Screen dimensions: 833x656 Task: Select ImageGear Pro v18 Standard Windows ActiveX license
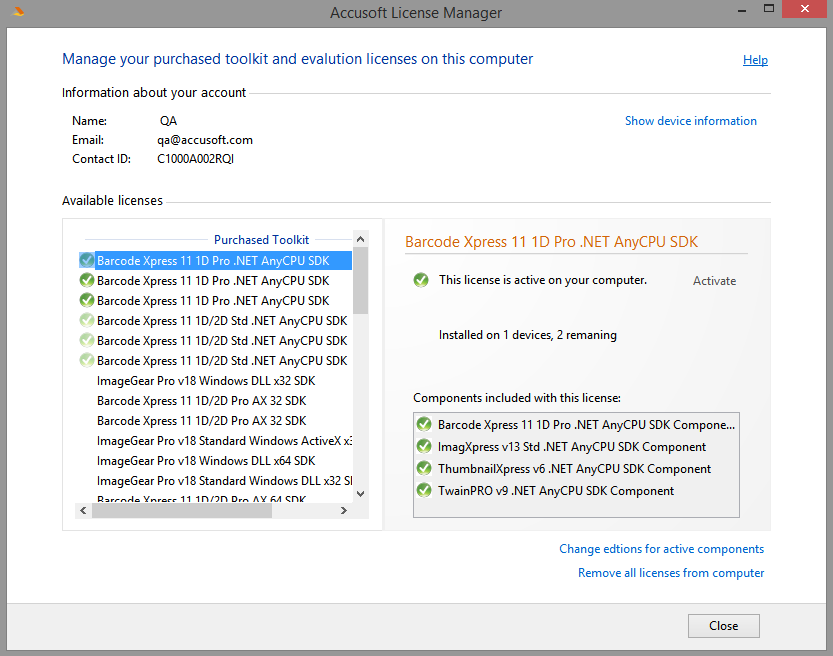[224, 441]
